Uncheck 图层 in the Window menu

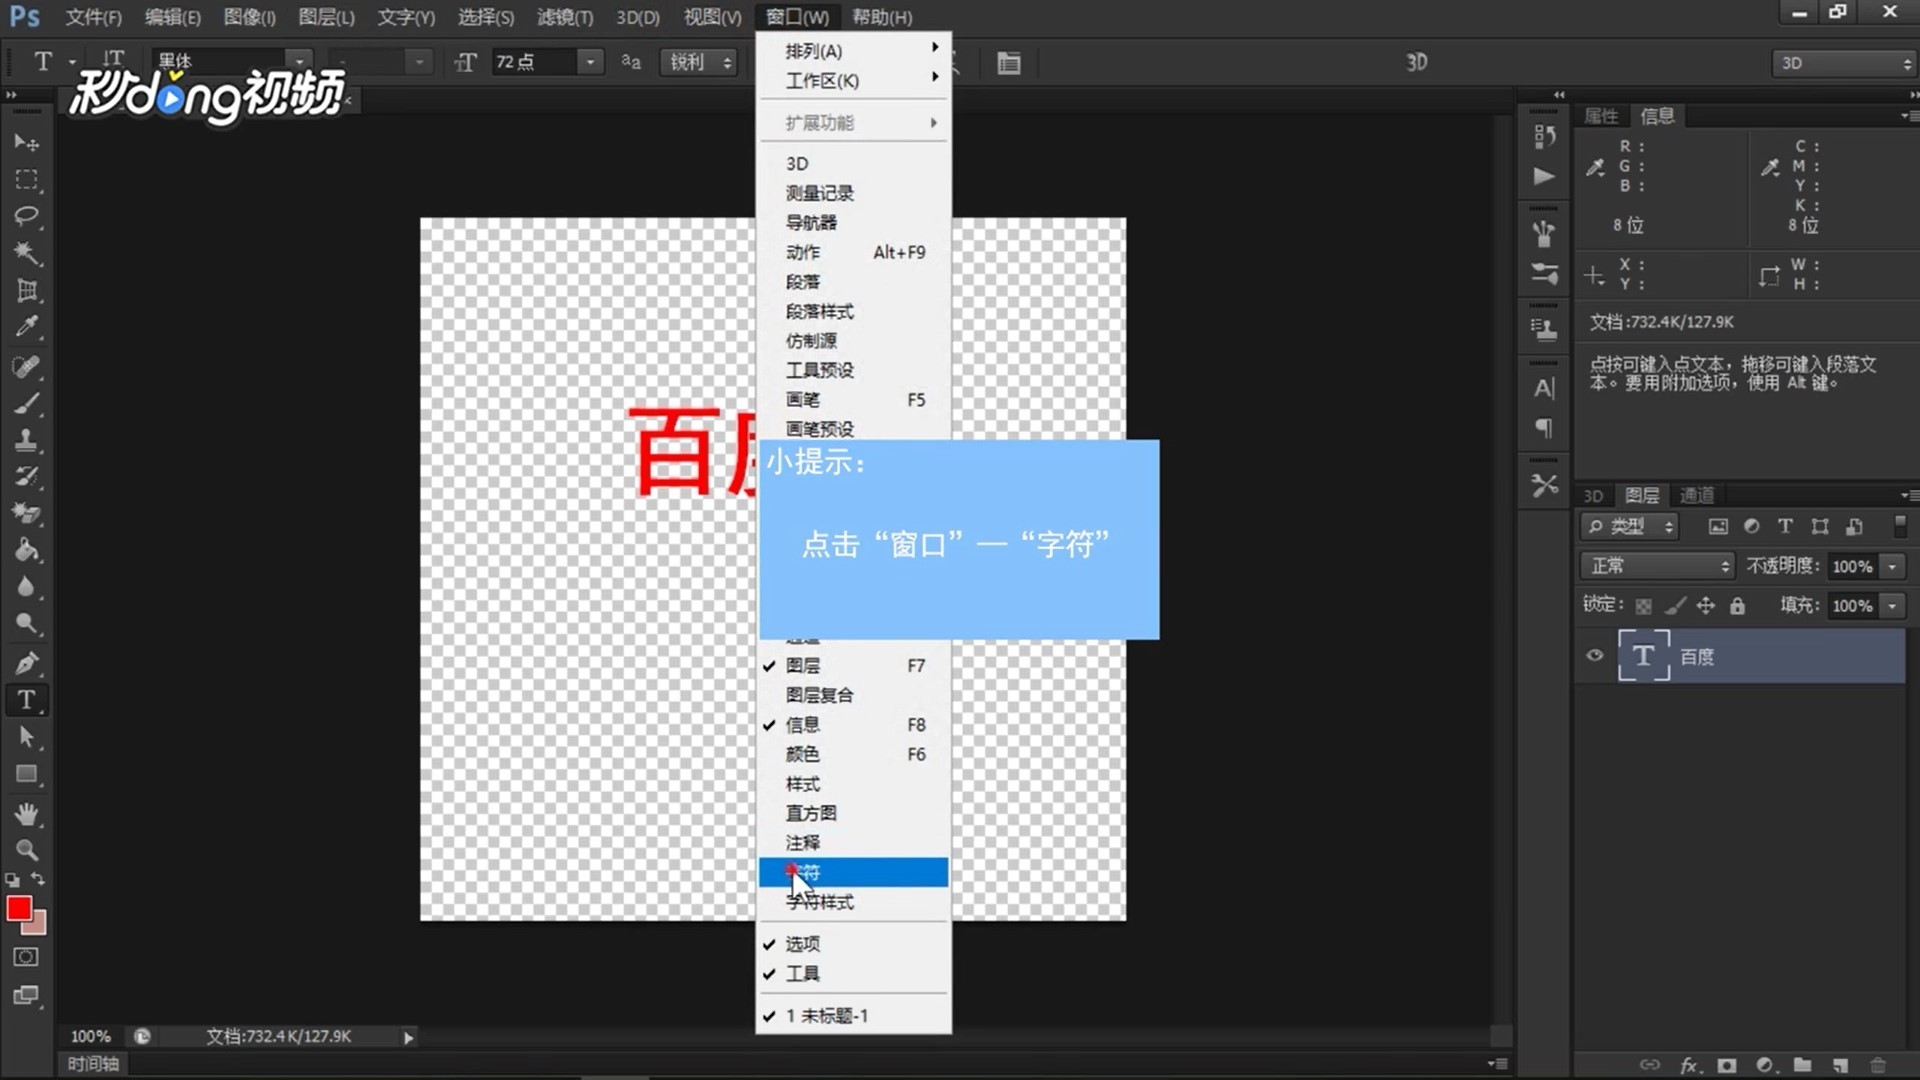[801, 665]
